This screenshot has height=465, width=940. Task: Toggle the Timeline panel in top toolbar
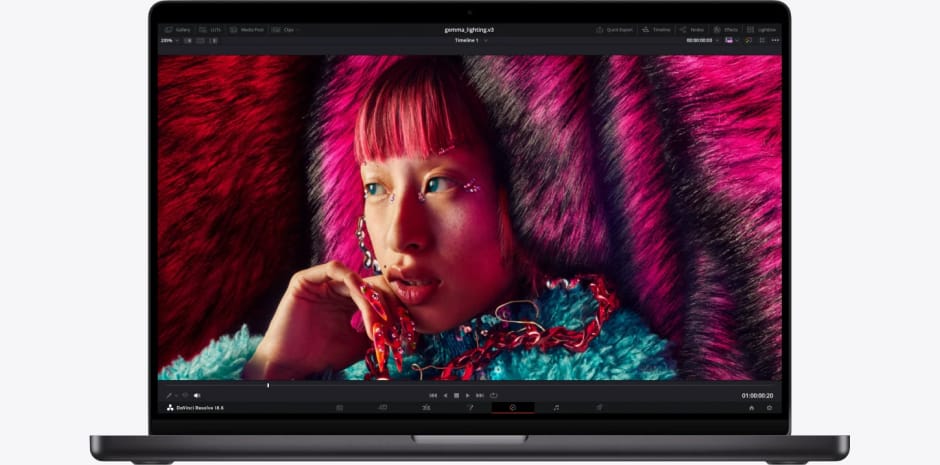[657, 30]
